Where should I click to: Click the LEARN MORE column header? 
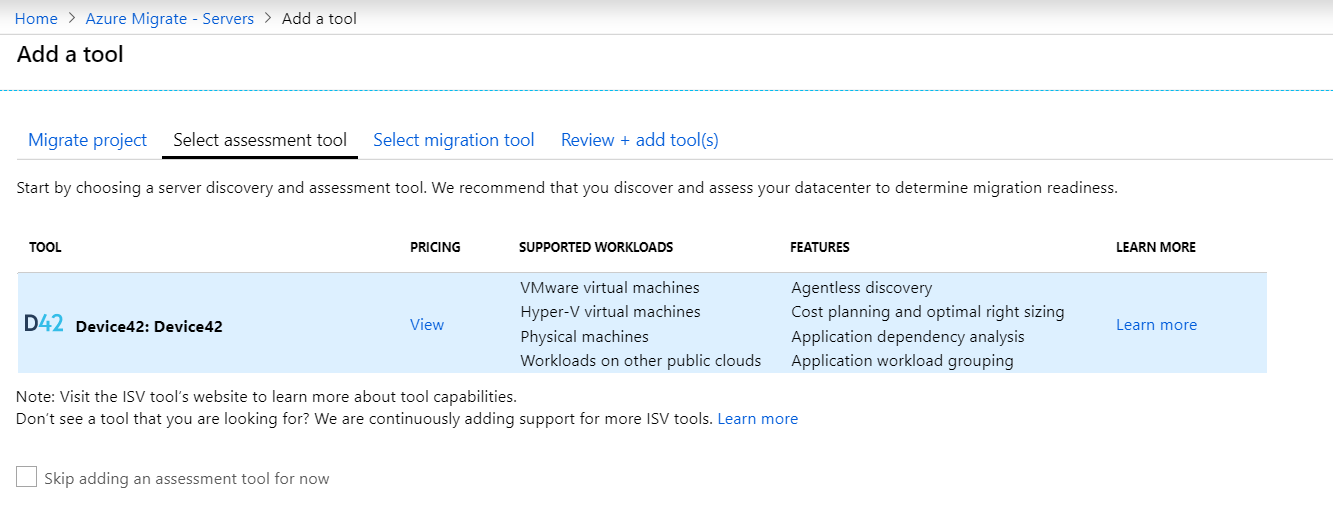click(x=1156, y=247)
